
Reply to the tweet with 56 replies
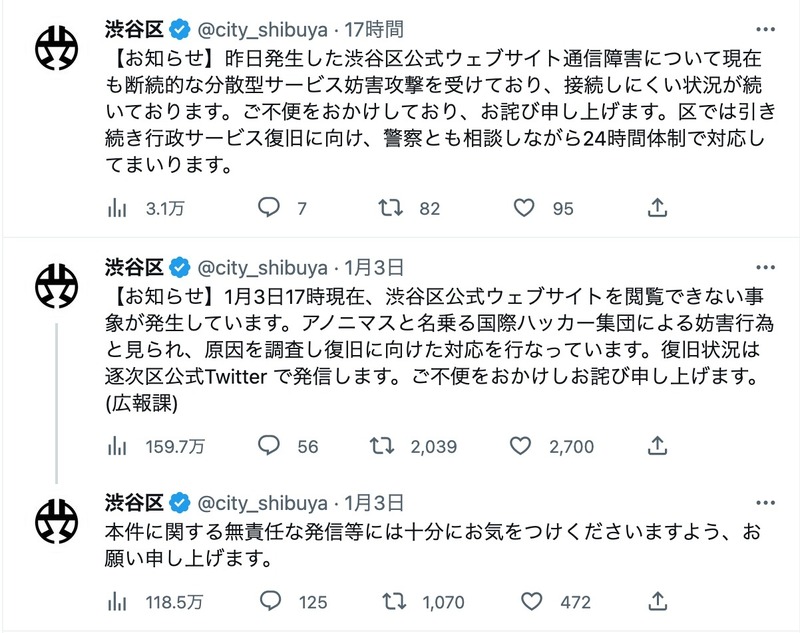tap(269, 446)
